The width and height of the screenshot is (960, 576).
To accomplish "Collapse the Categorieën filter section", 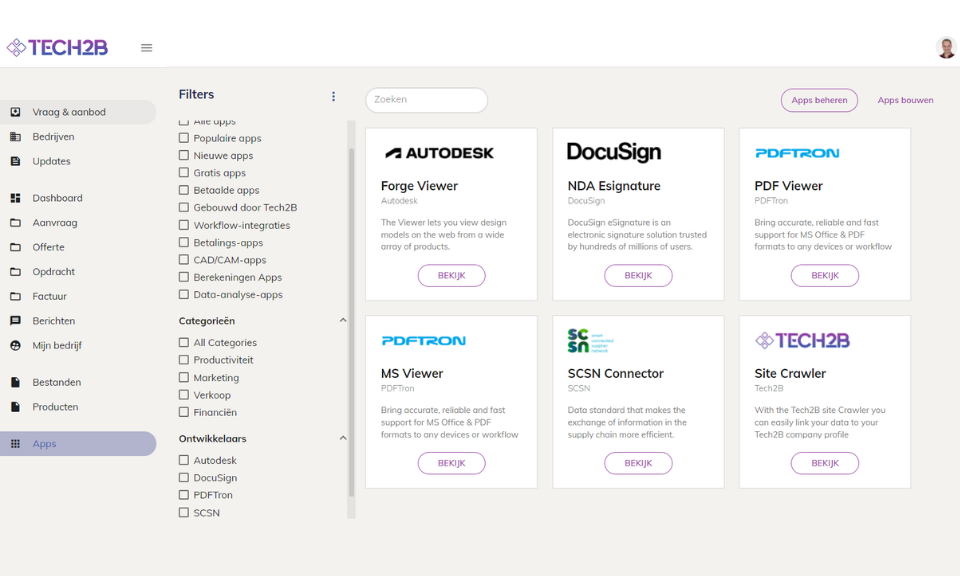I will click(343, 320).
